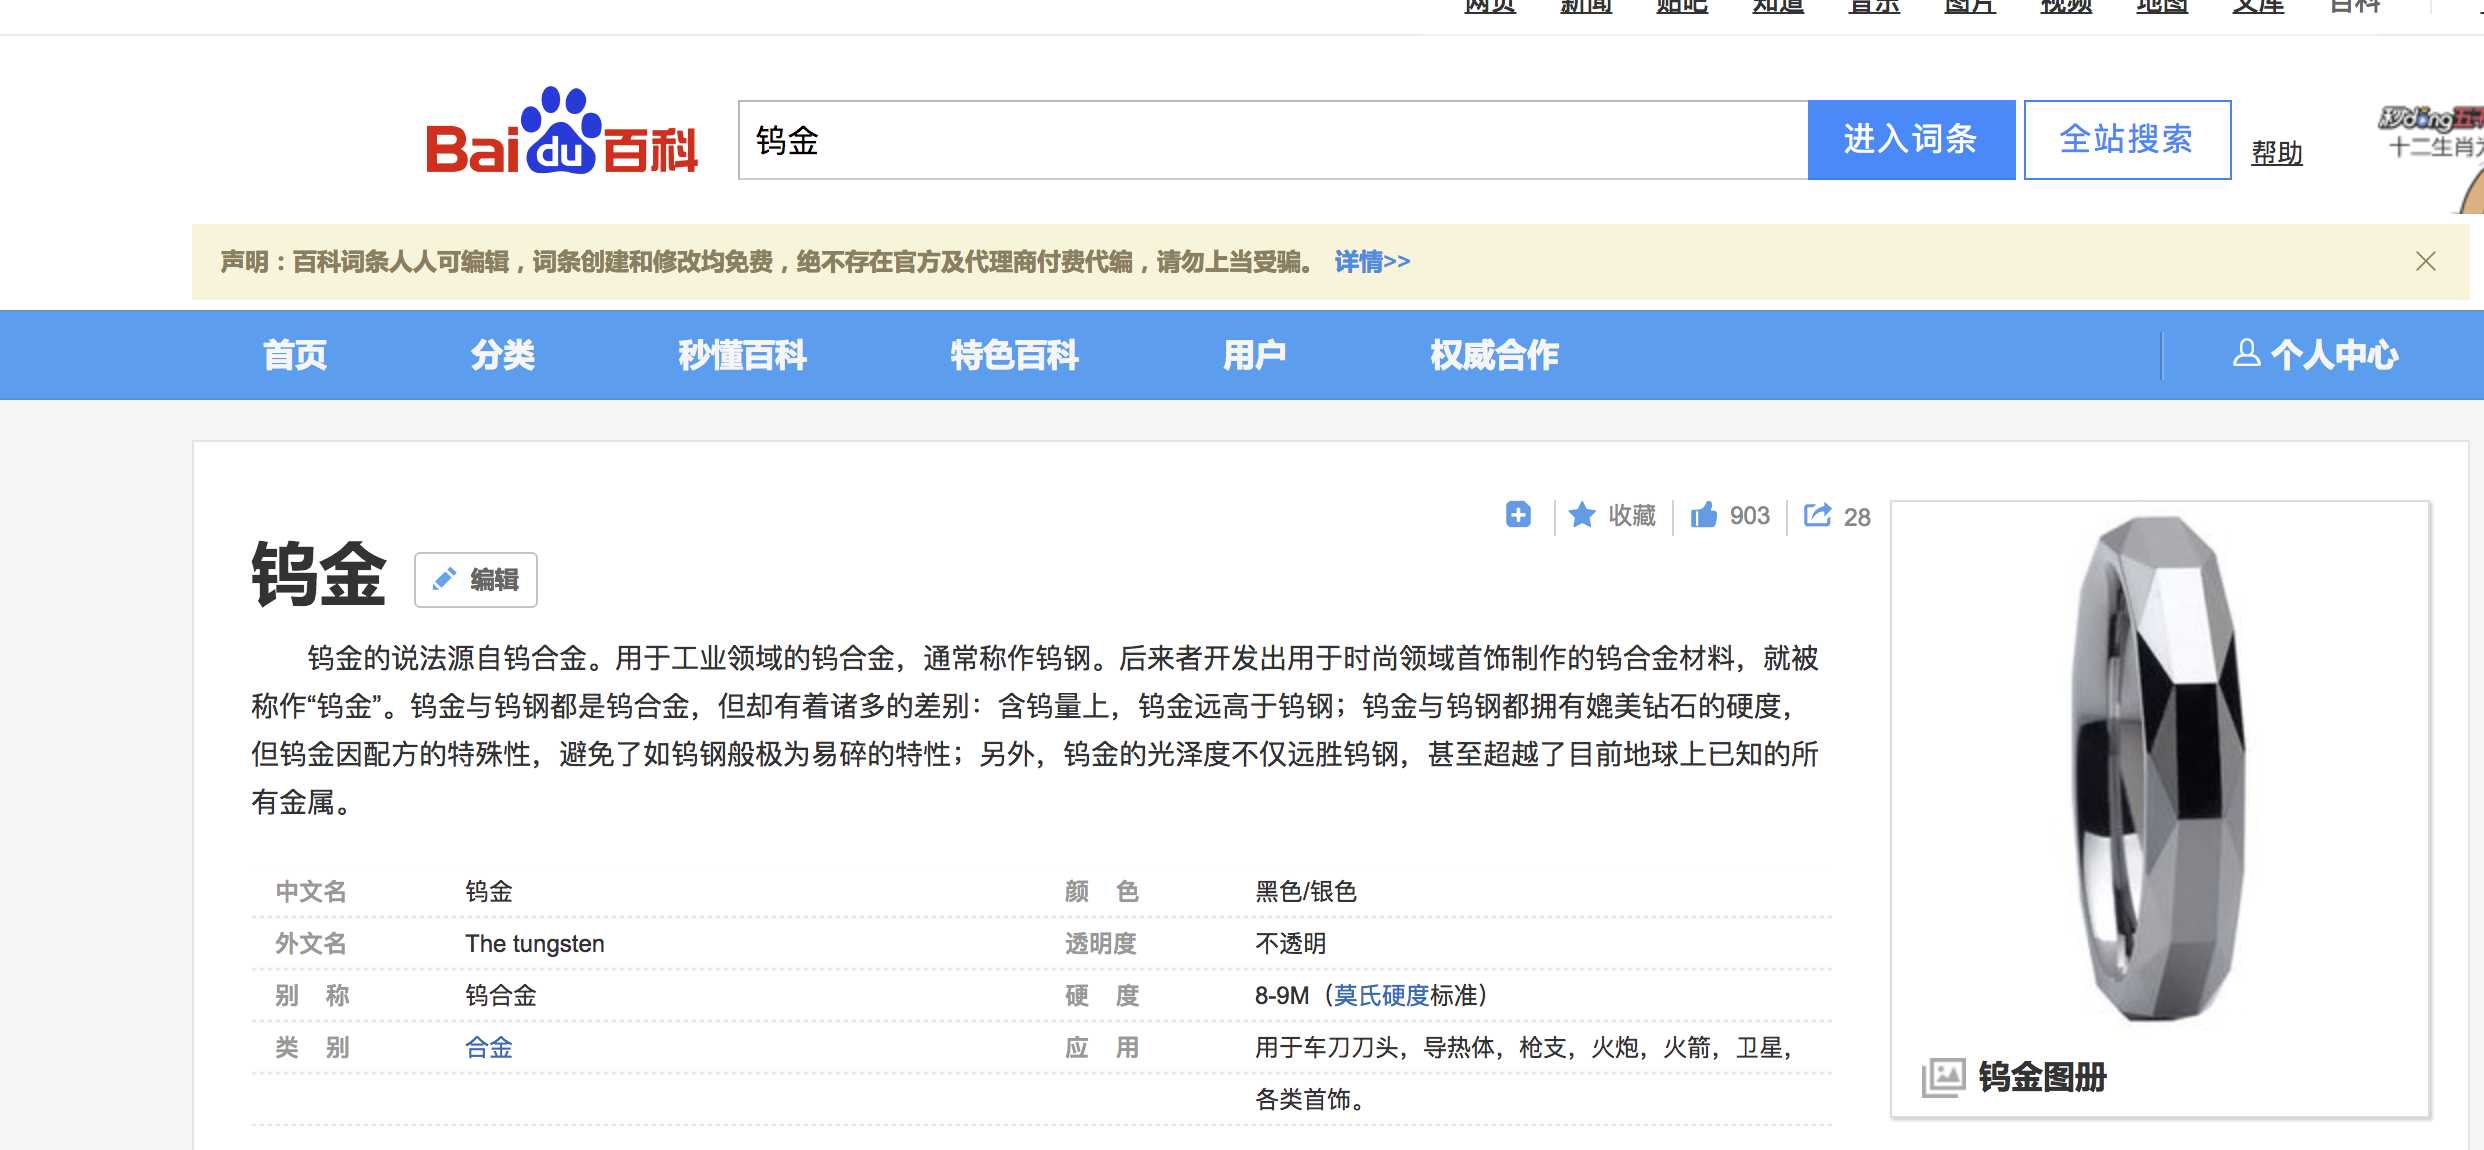Click the share arrow icon
This screenshot has width=2484, height=1150.
click(x=1817, y=515)
